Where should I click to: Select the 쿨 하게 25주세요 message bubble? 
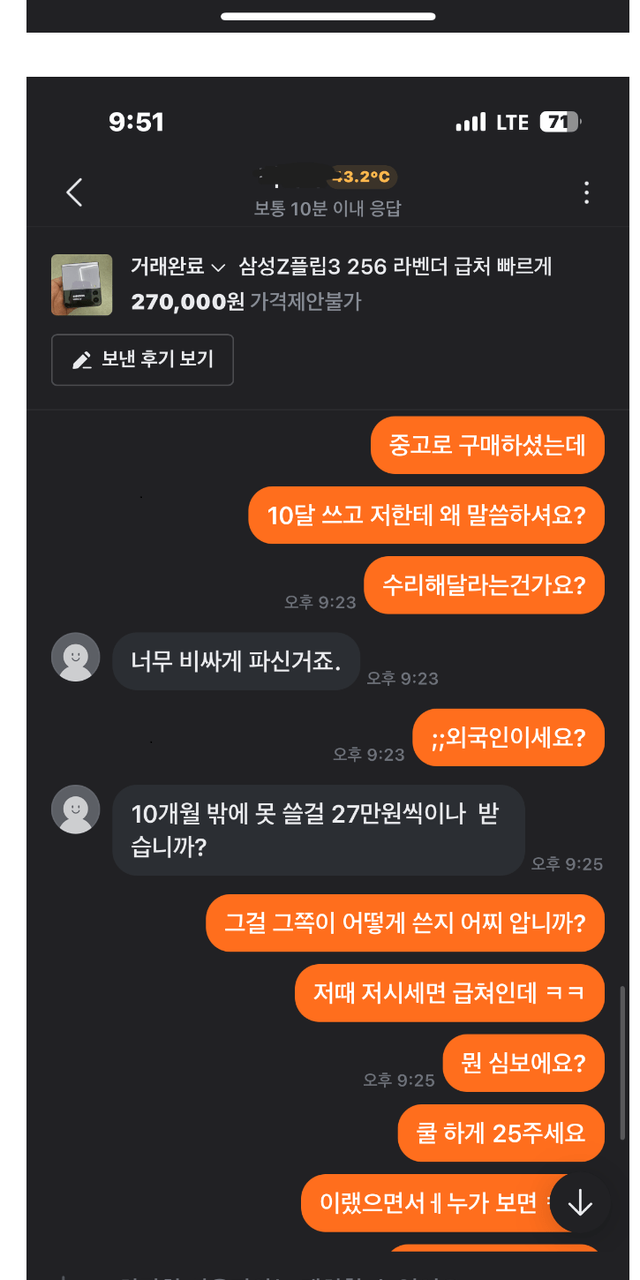[502, 1133]
